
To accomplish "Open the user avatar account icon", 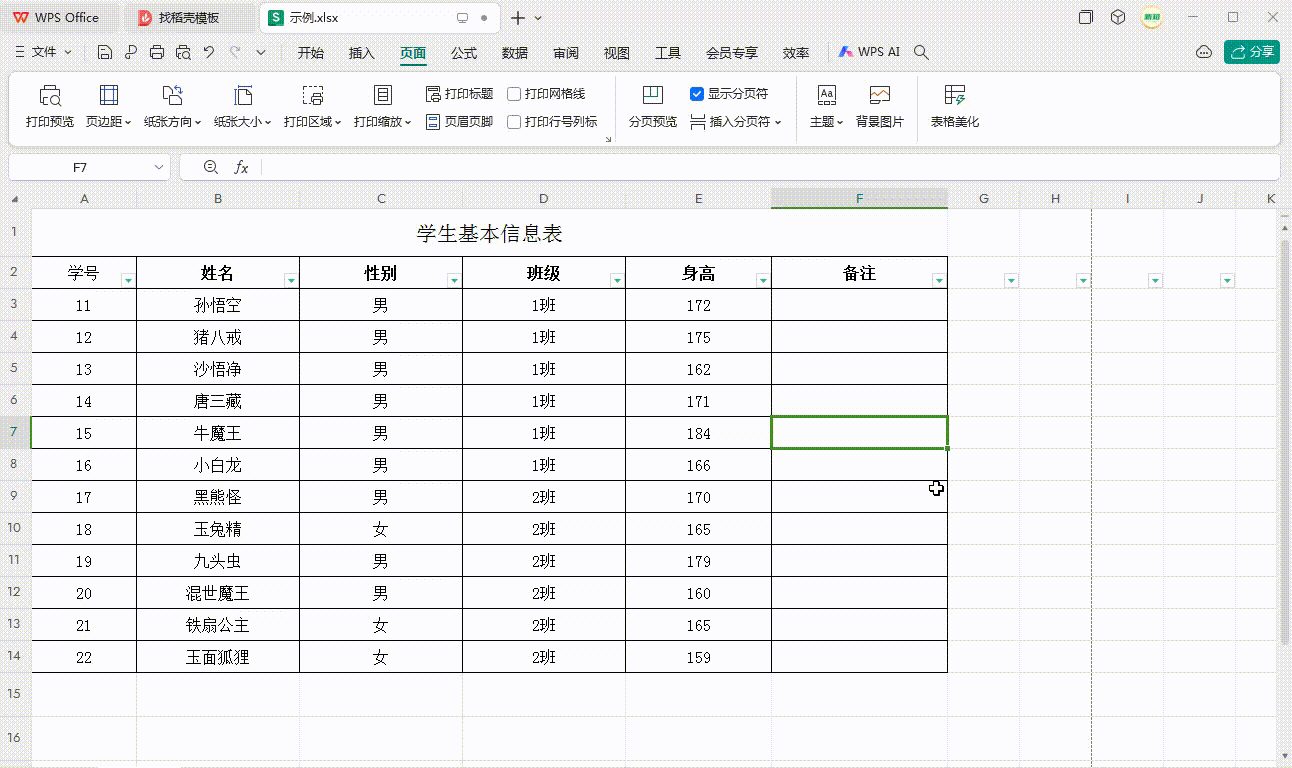I will [1152, 17].
